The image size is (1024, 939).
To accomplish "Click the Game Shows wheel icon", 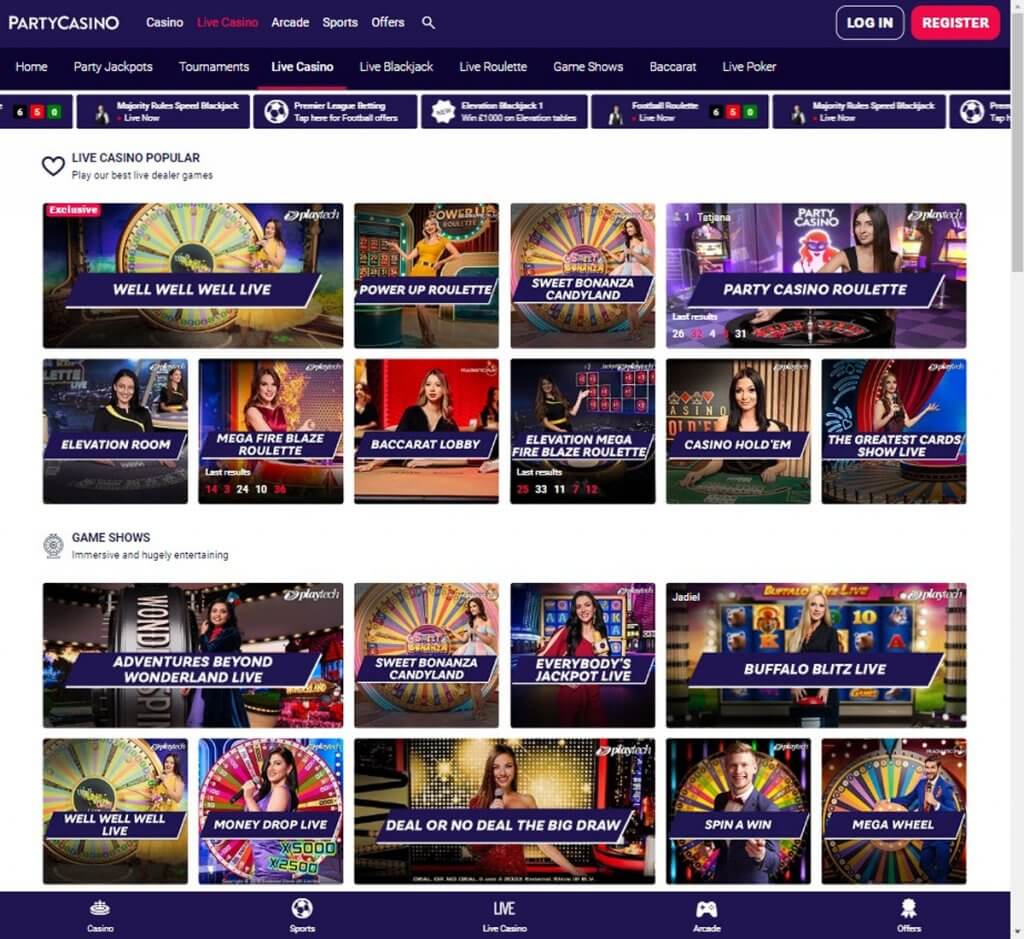I will point(54,546).
